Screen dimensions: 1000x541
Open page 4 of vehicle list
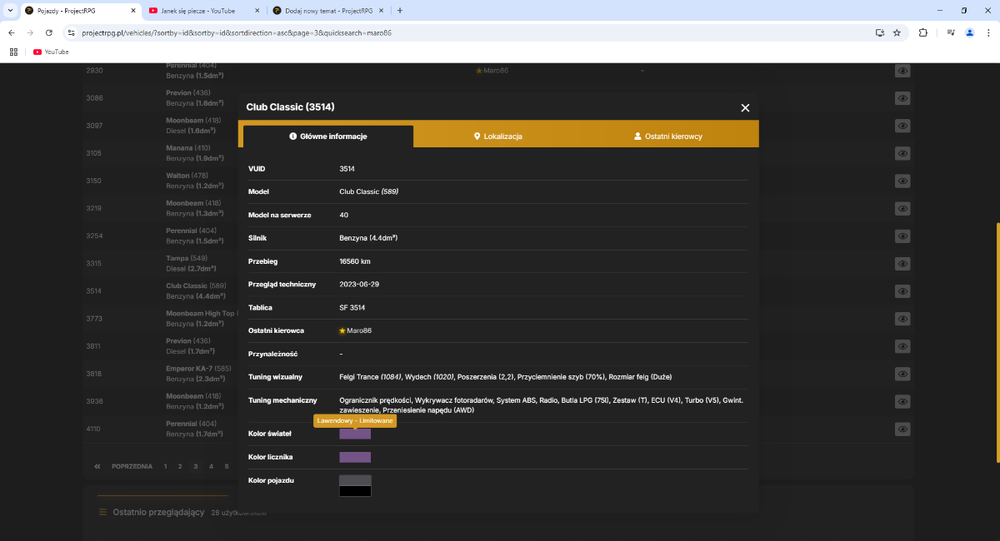point(211,466)
